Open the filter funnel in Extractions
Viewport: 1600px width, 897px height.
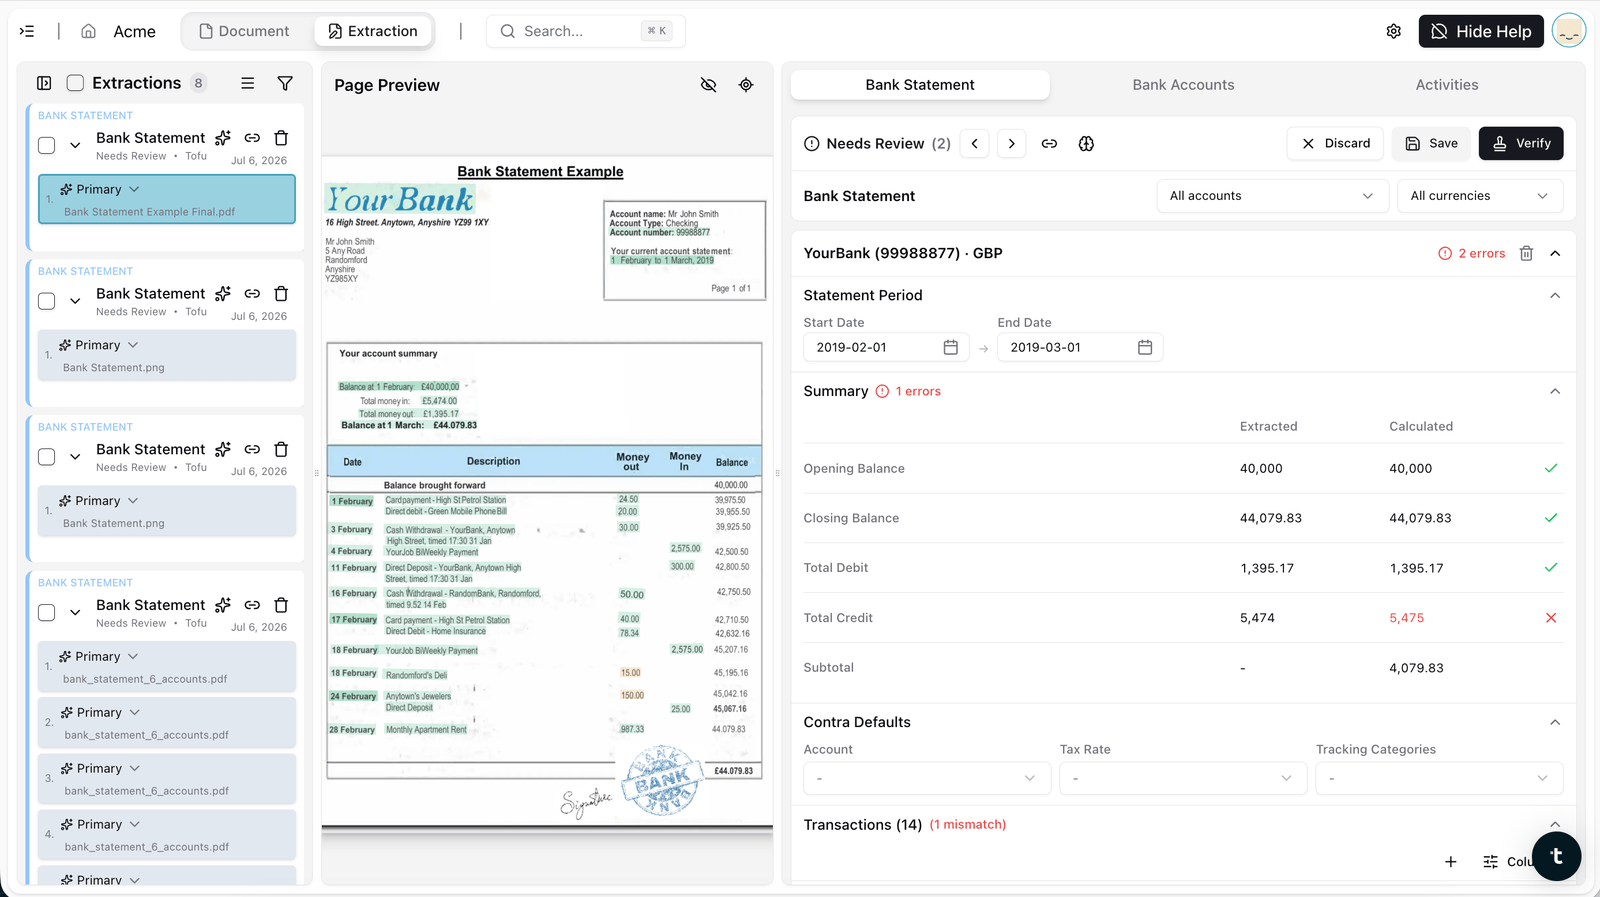coord(285,83)
